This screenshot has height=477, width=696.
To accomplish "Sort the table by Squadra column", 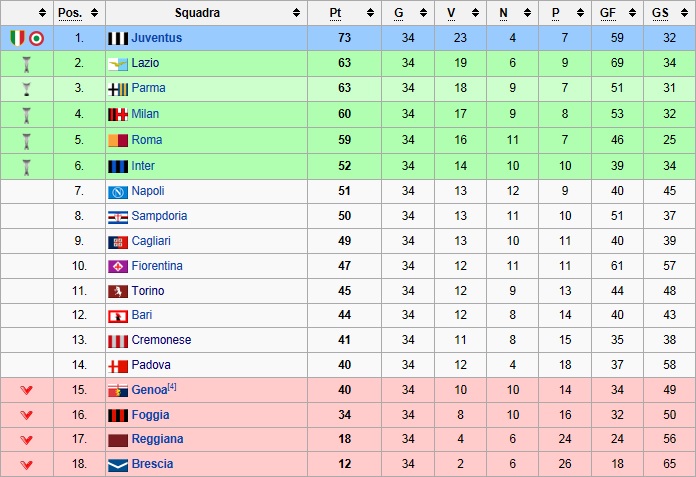I will tap(296, 13).
